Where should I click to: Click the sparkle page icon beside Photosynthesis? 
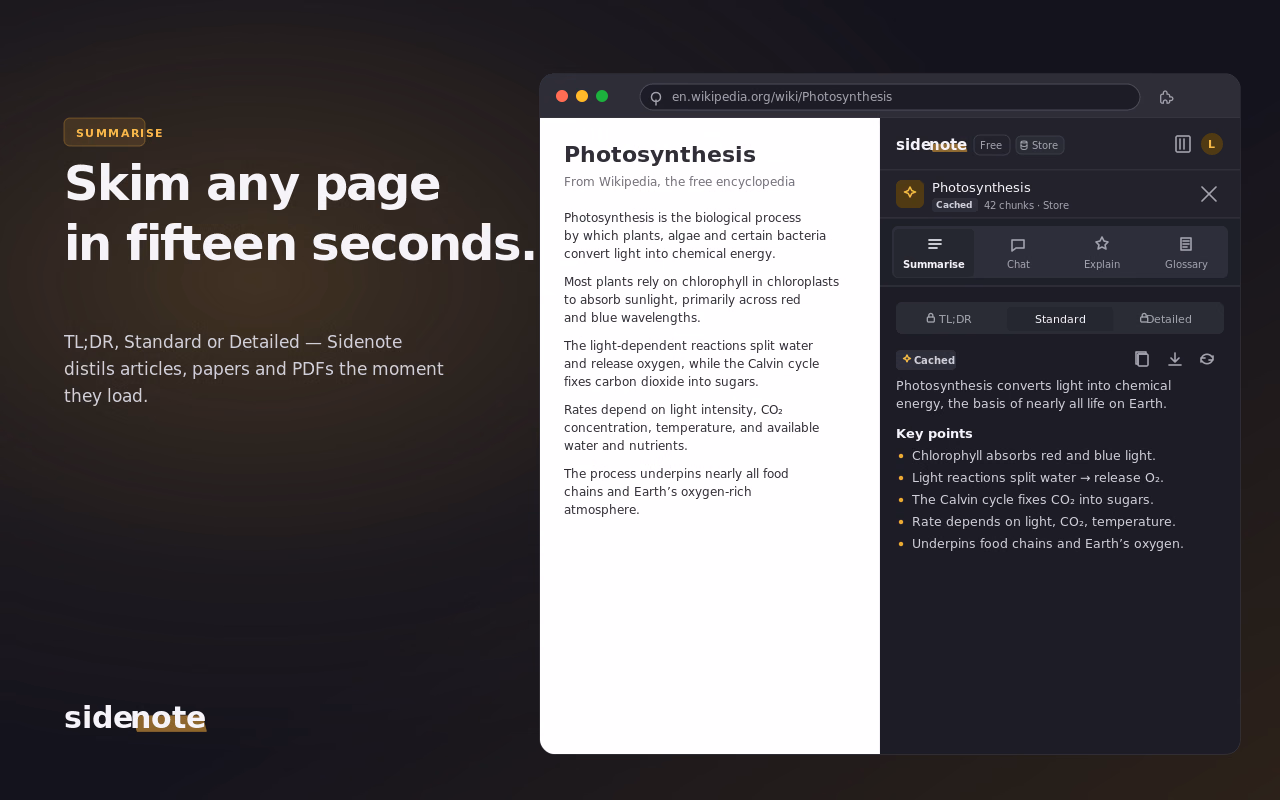[x=910, y=194]
